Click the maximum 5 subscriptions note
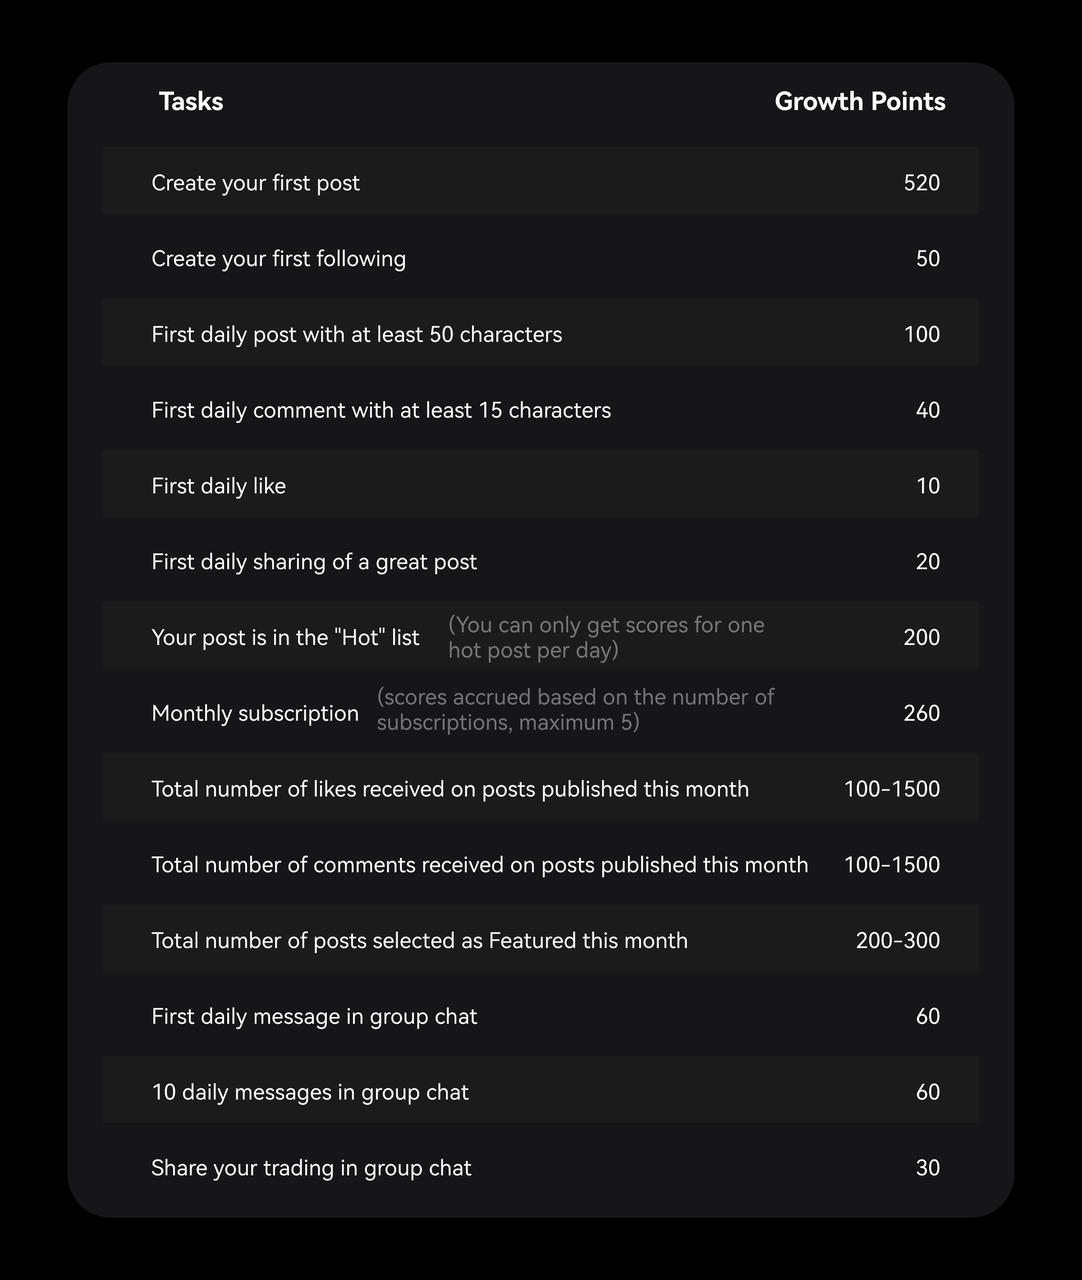Image resolution: width=1082 pixels, height=1280 pixels. (575, 710)
